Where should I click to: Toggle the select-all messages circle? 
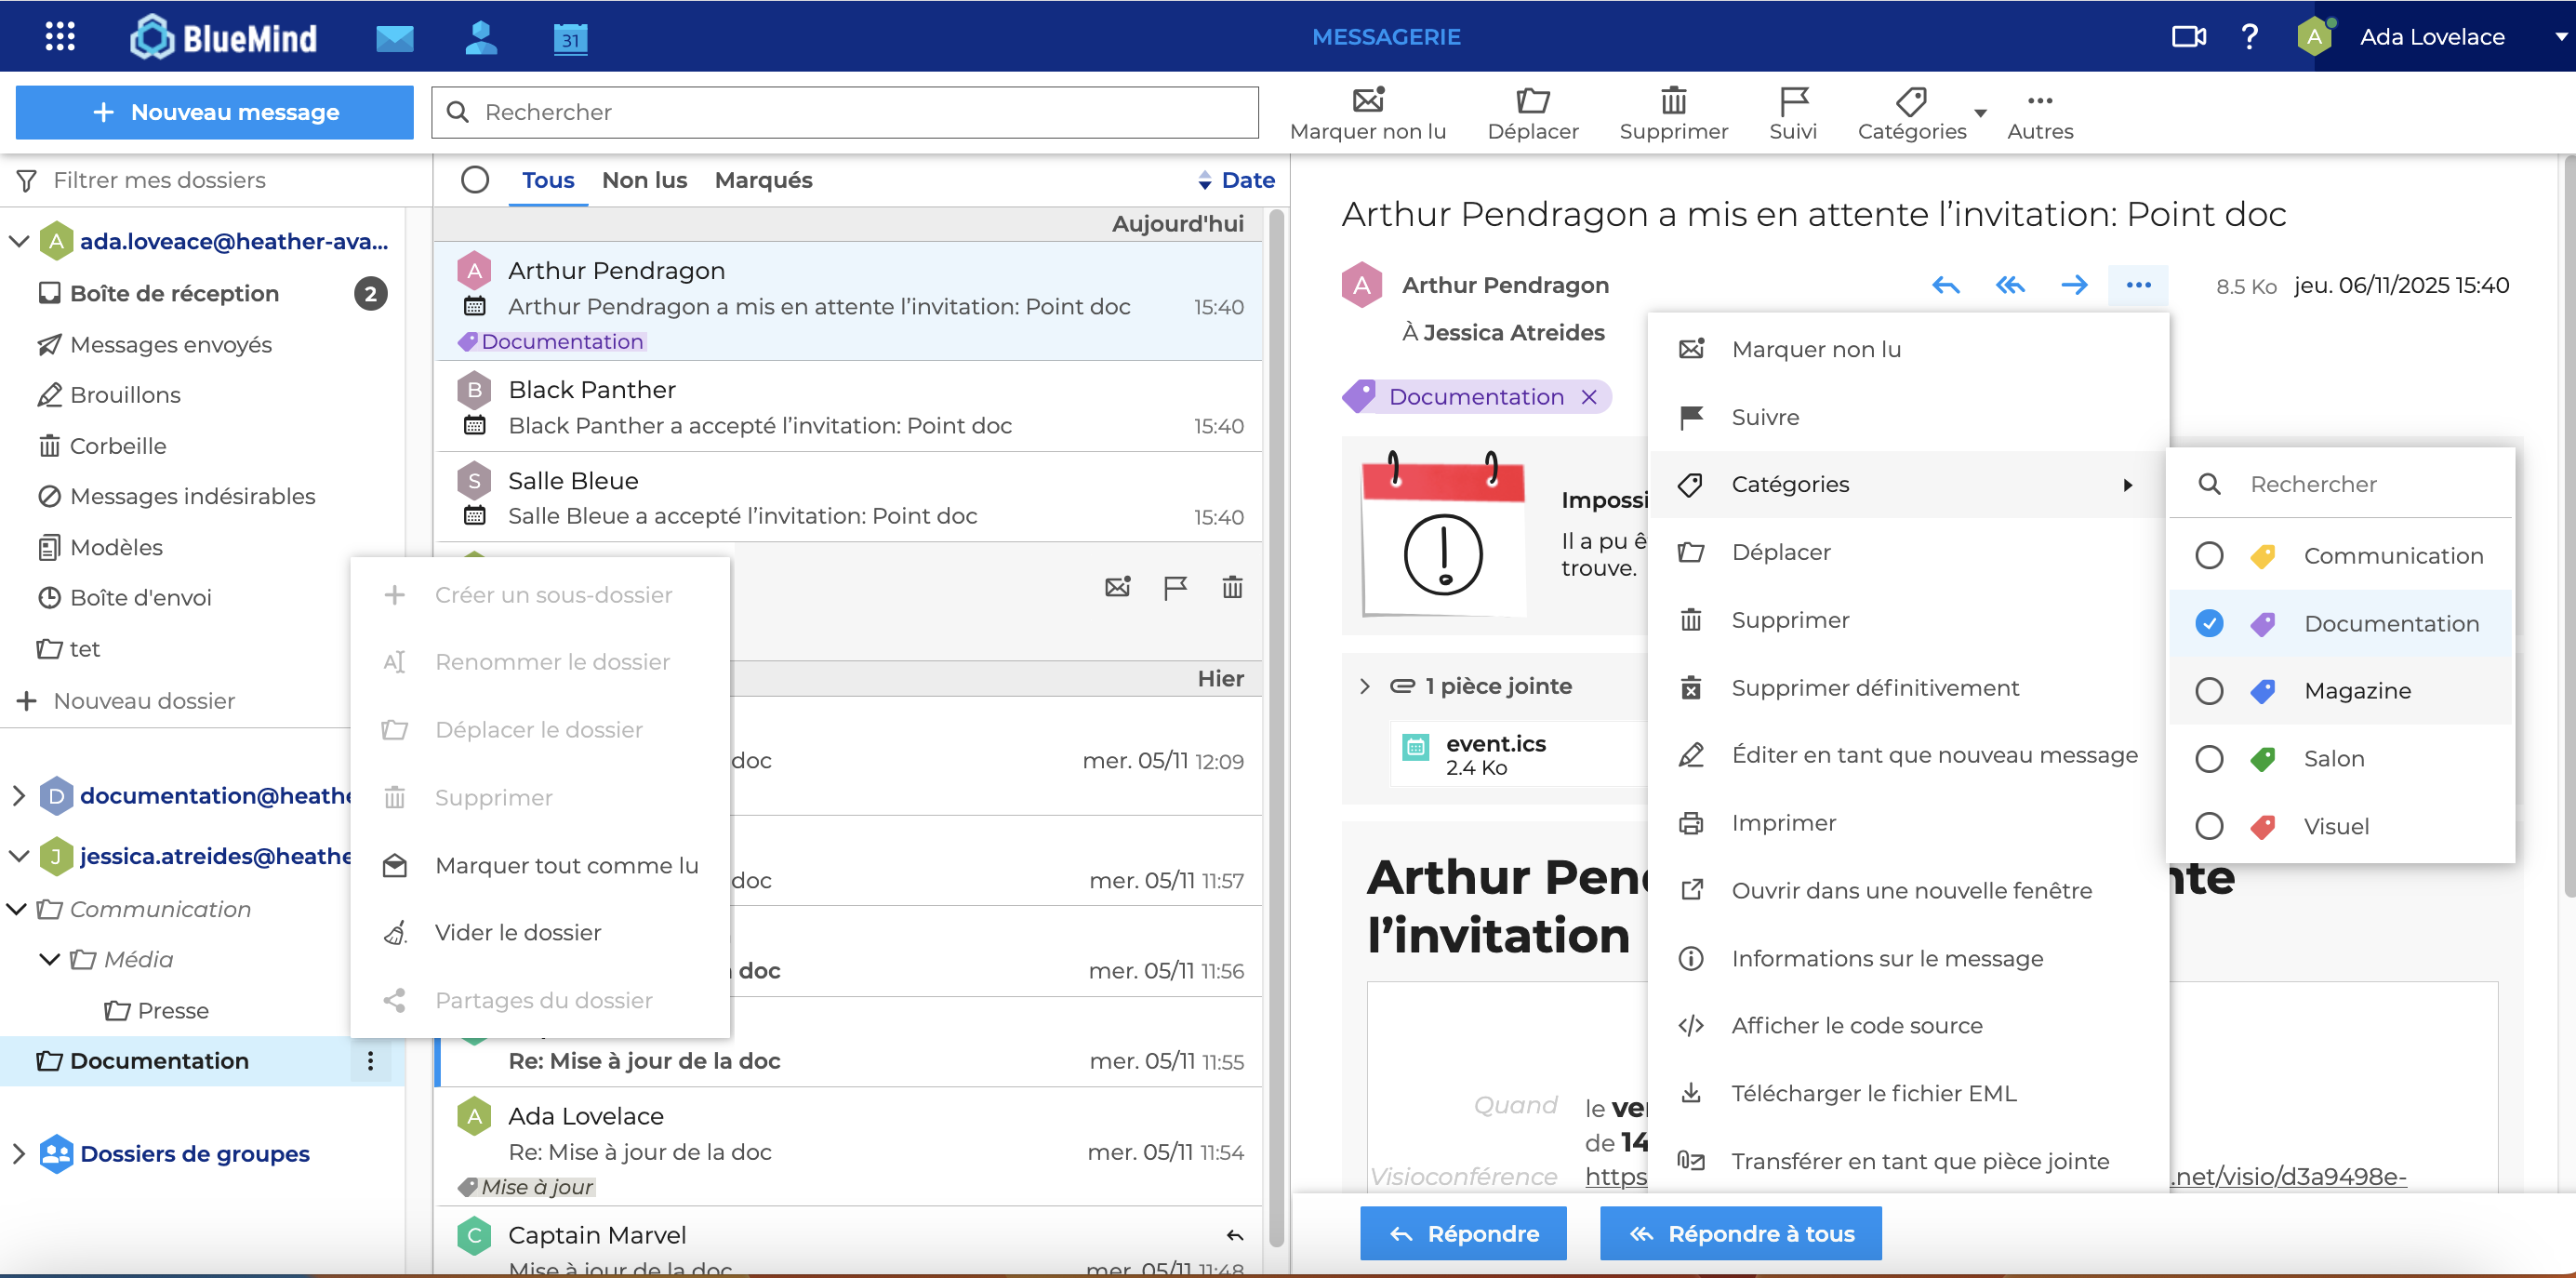(475, 180)
